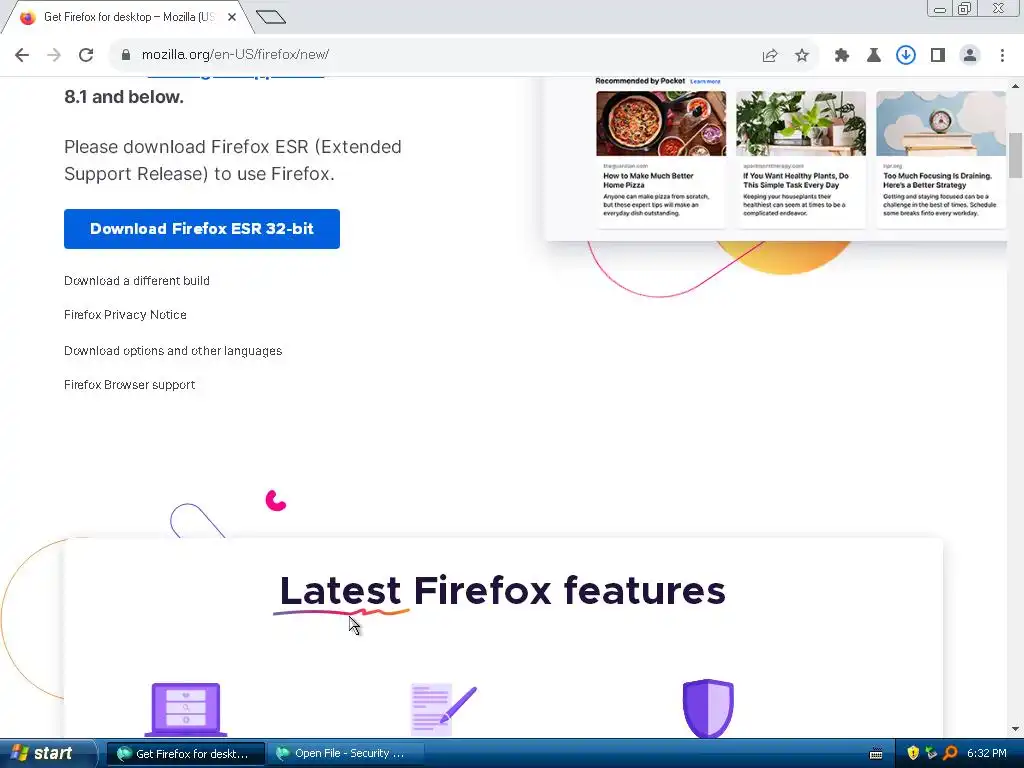1024x768 pixels.
Task: Click the scrollbar up arrow
Action: pos(1015,86)
